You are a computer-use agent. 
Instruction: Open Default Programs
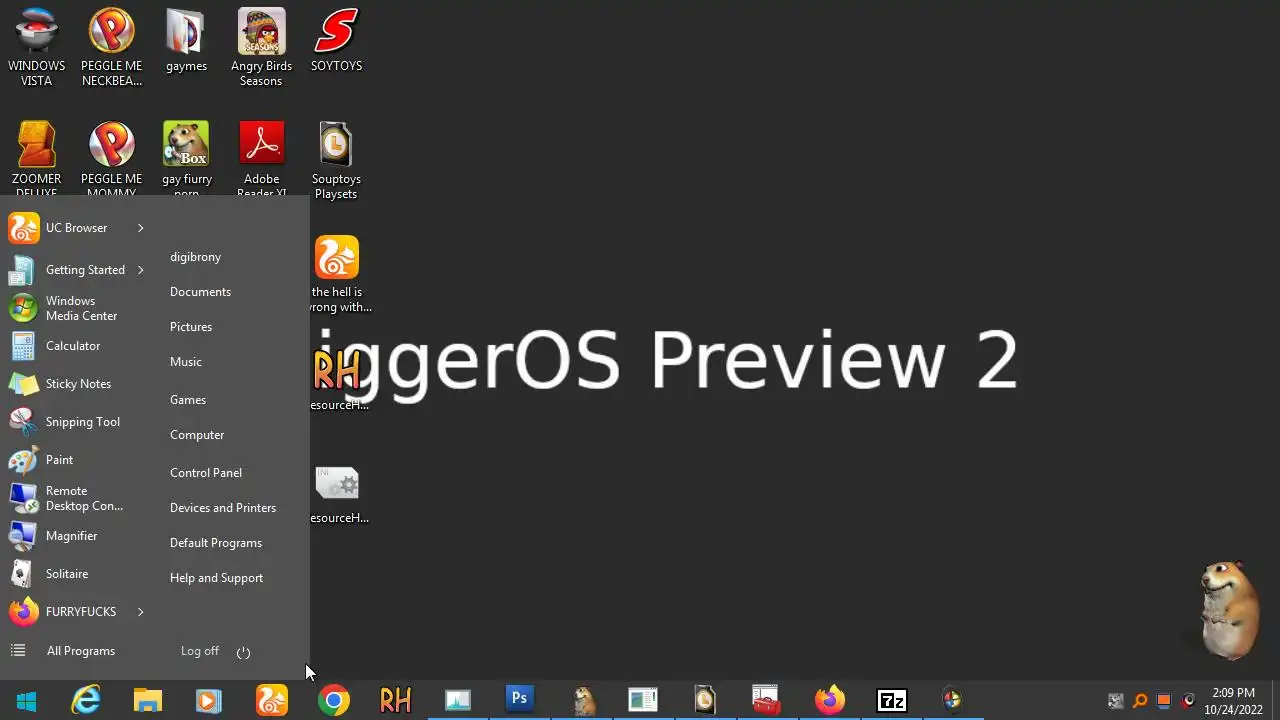tap(216, 543)
